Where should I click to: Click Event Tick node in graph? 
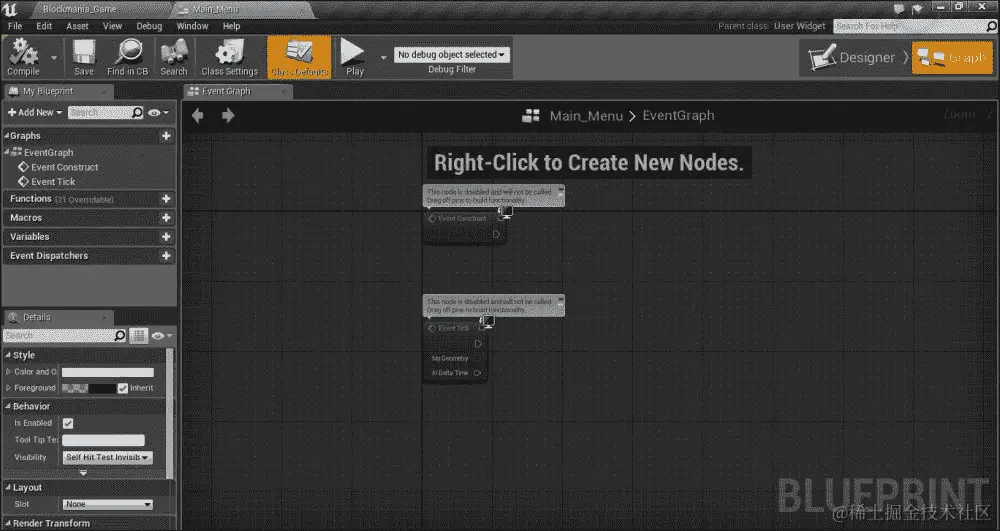coord(455,351)
